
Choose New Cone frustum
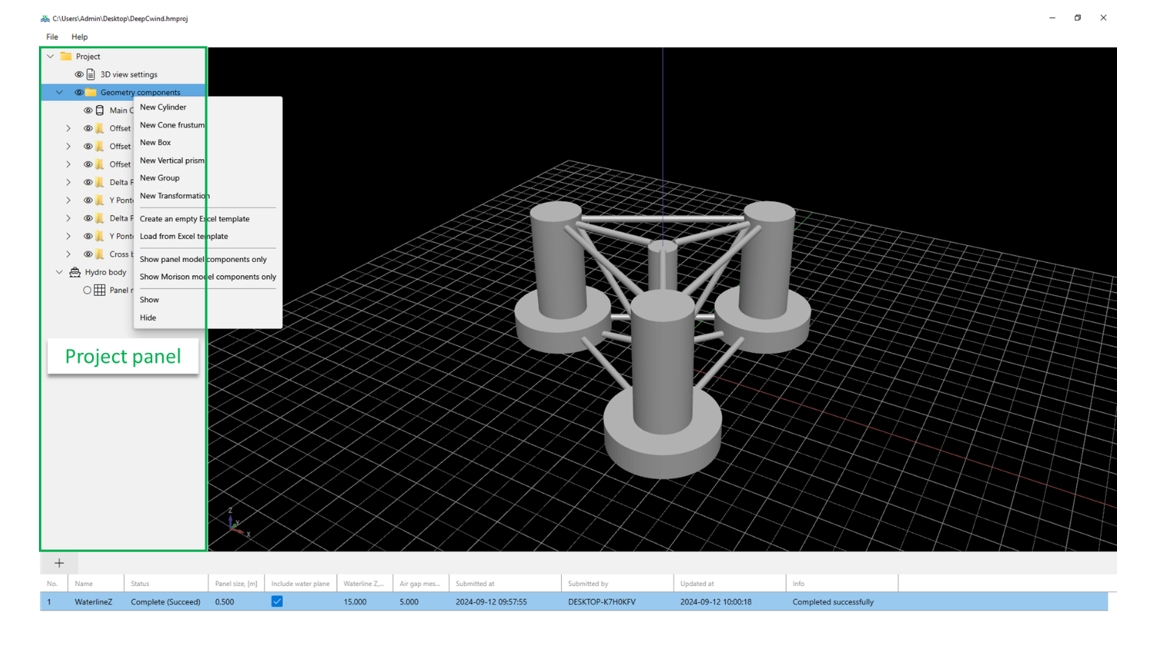172,125
